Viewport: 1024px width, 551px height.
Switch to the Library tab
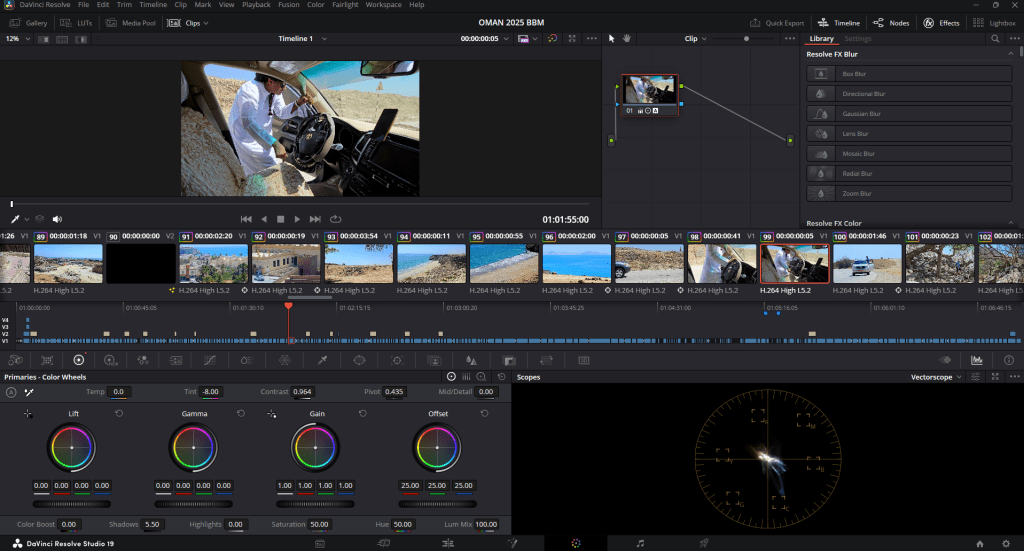(x=821, y=39)
